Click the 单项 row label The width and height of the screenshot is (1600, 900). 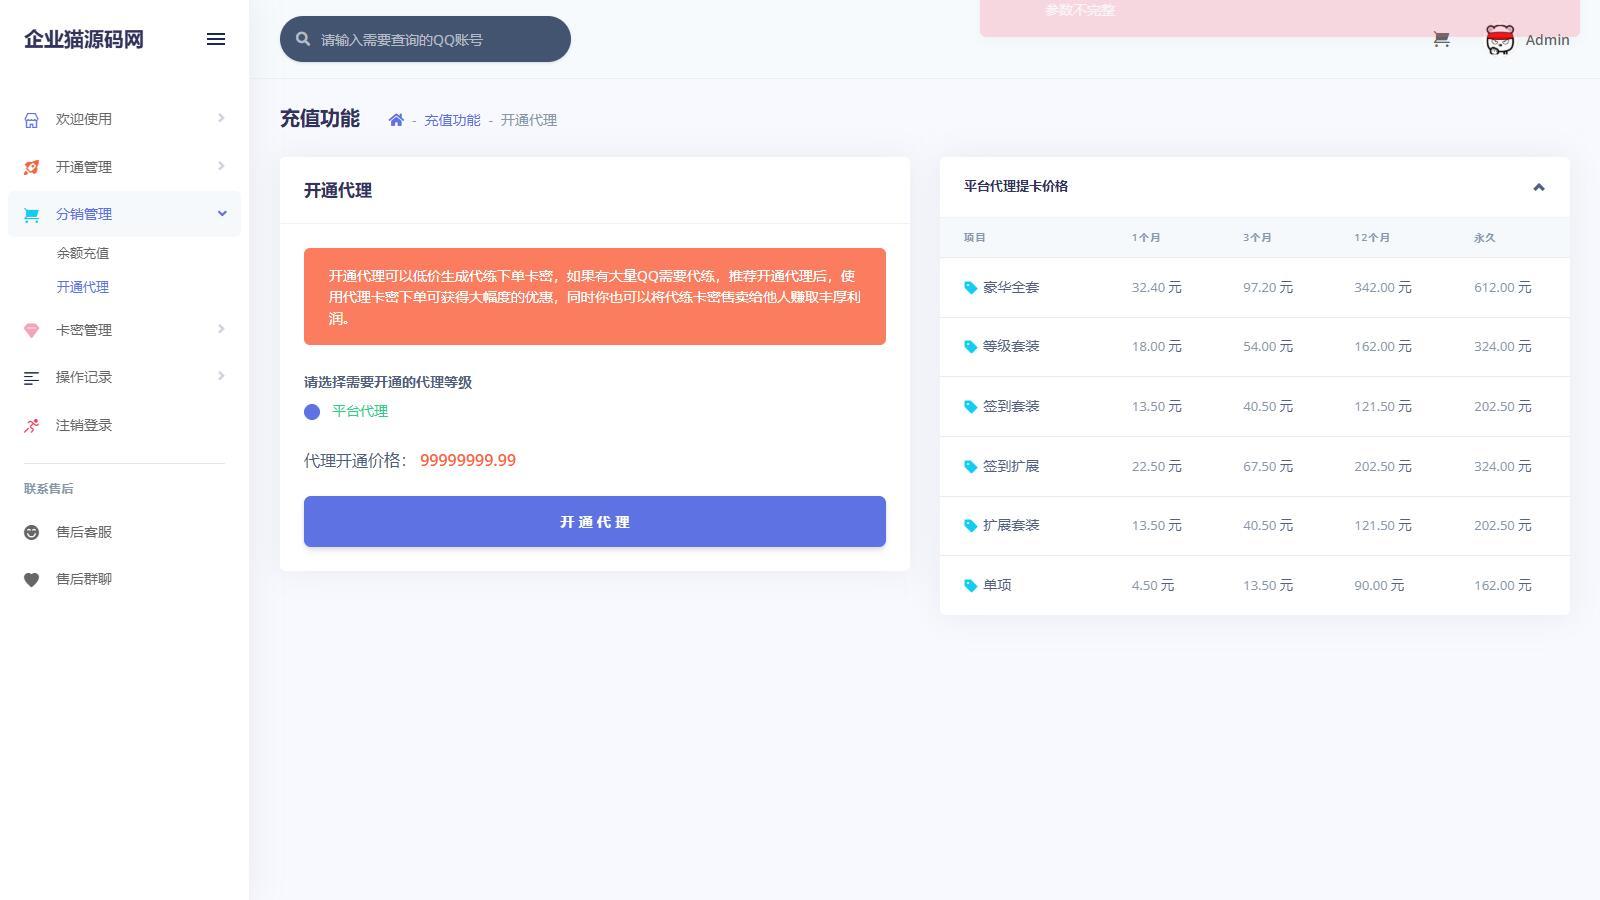tap(997, 586)
